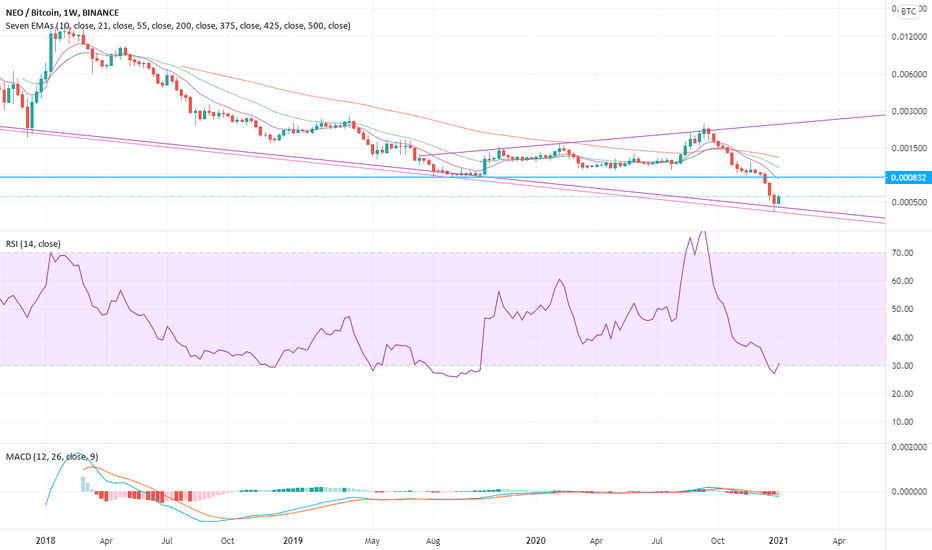The height and width of the screenshot is (550, 932).
Task: Select the 0.000832 price line label
Action: pos(908,178)
